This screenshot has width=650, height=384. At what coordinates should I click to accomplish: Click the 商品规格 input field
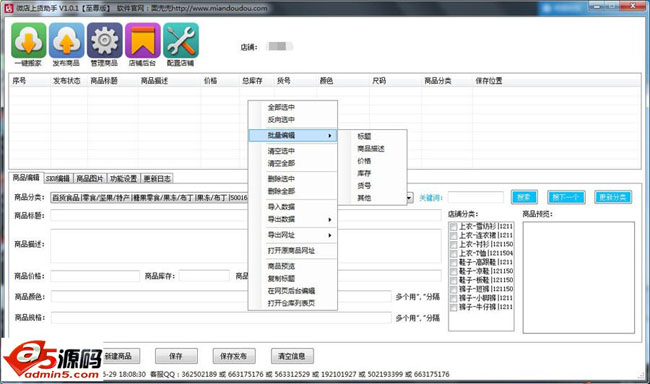click(x=221, y=318)
